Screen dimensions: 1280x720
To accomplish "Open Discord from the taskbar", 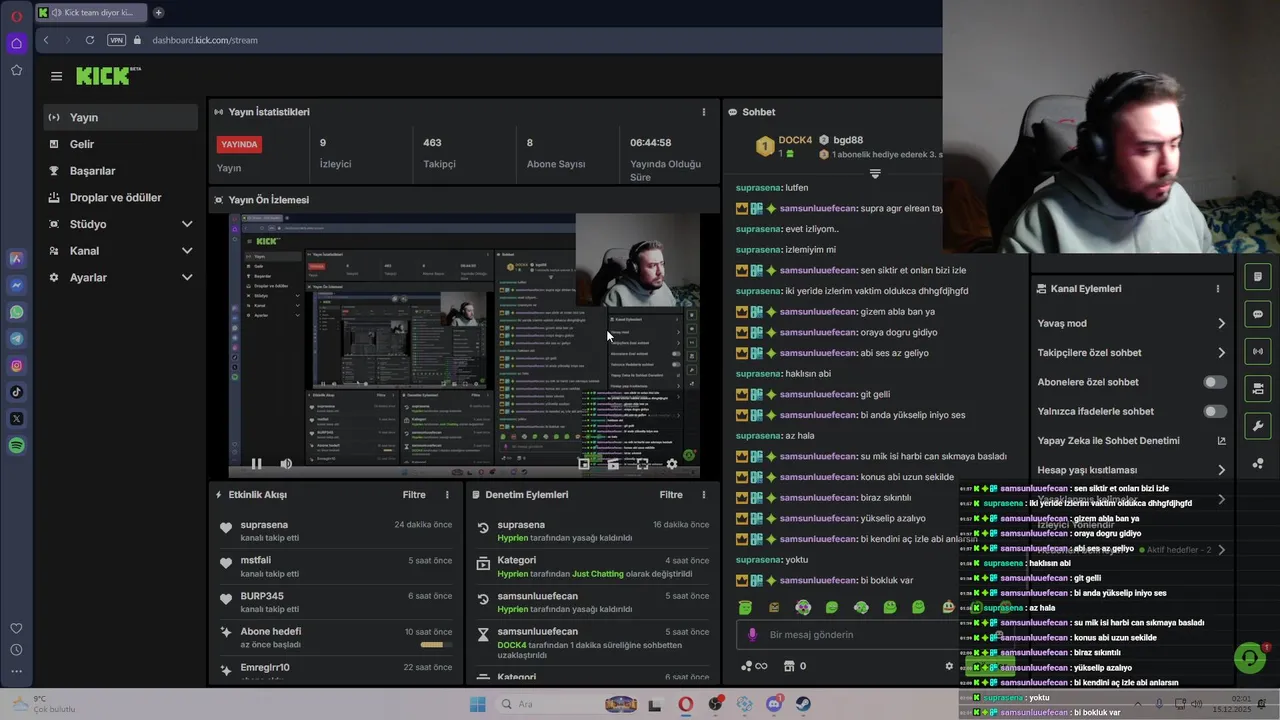I will coord(774,704).
